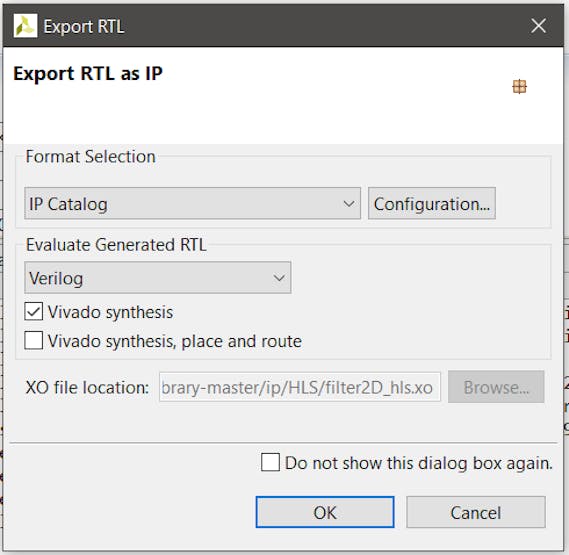569x555 pixels.
Task: Tick Do not show this dialog box again
Action: coord(270,462)
